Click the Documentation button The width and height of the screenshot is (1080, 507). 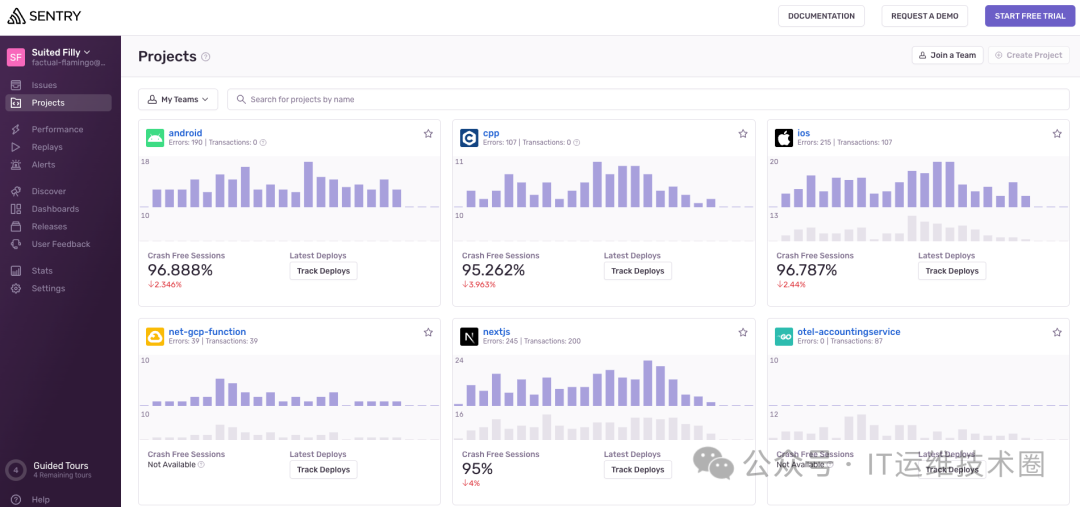coord(821,16)
